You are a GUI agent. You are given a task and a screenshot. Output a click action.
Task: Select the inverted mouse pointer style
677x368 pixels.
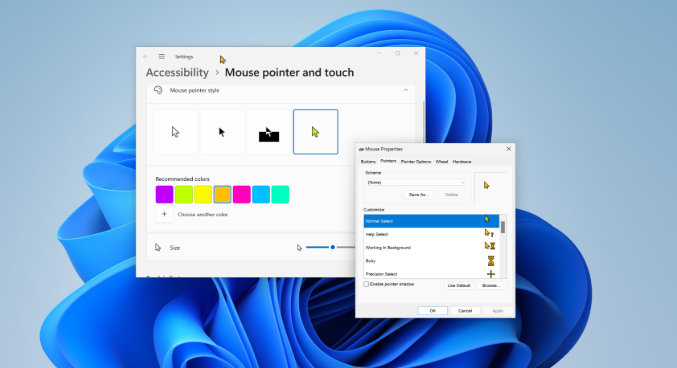point(269,132)
